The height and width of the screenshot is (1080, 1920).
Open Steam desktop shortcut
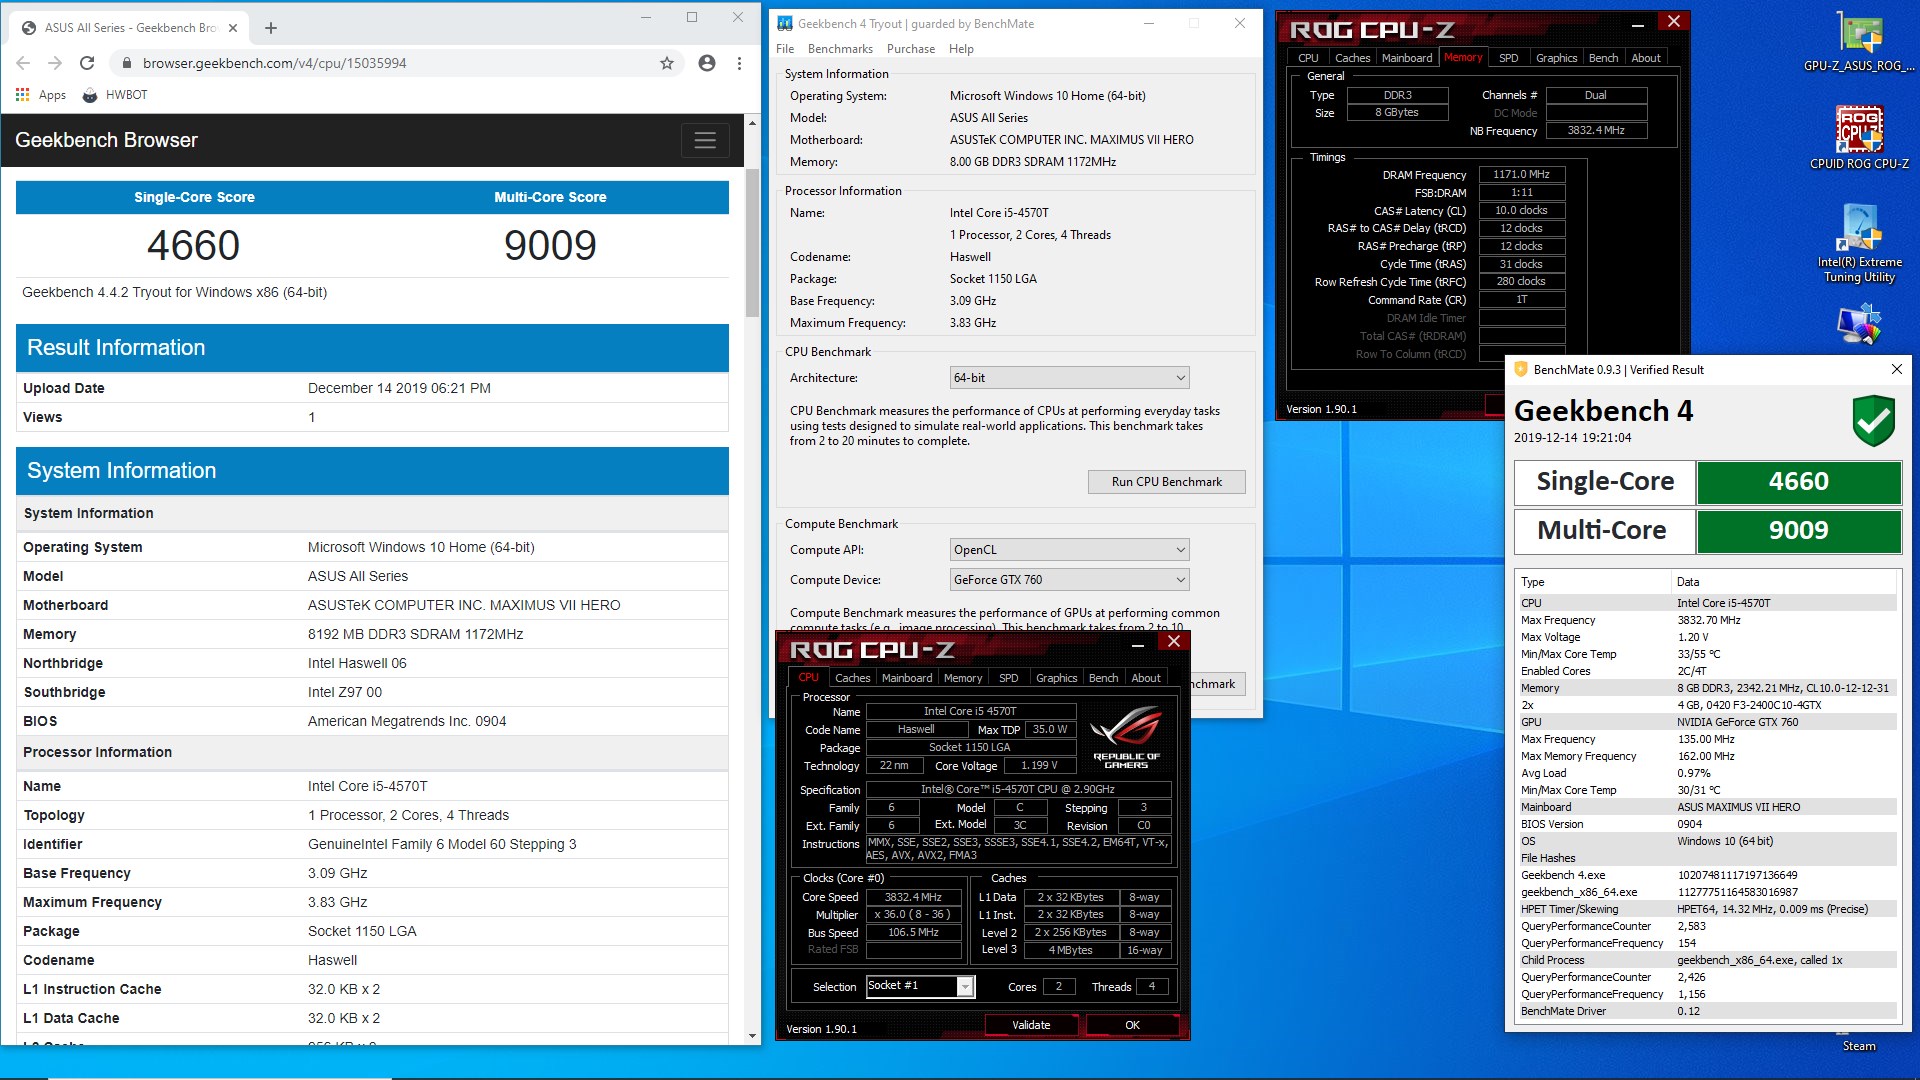pos(1859,1046)
